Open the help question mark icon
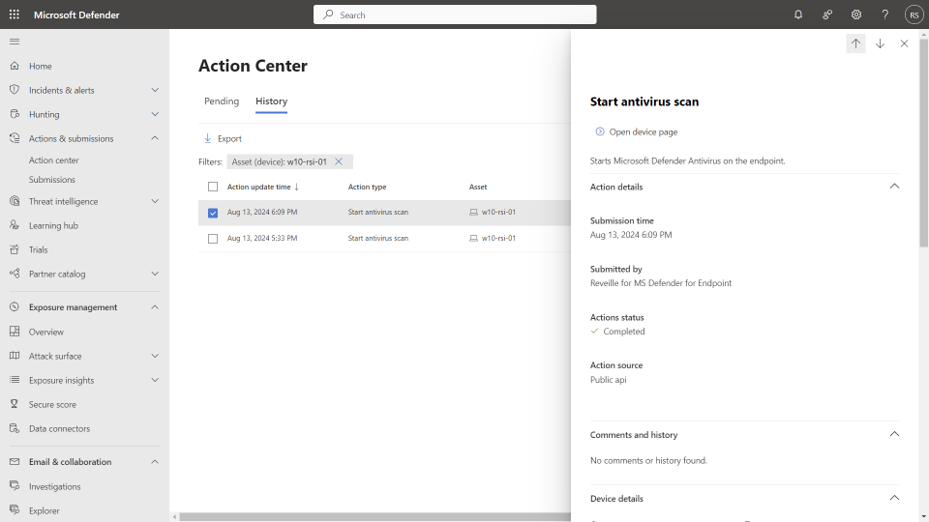The image size is (929, 522). [885, 14]
